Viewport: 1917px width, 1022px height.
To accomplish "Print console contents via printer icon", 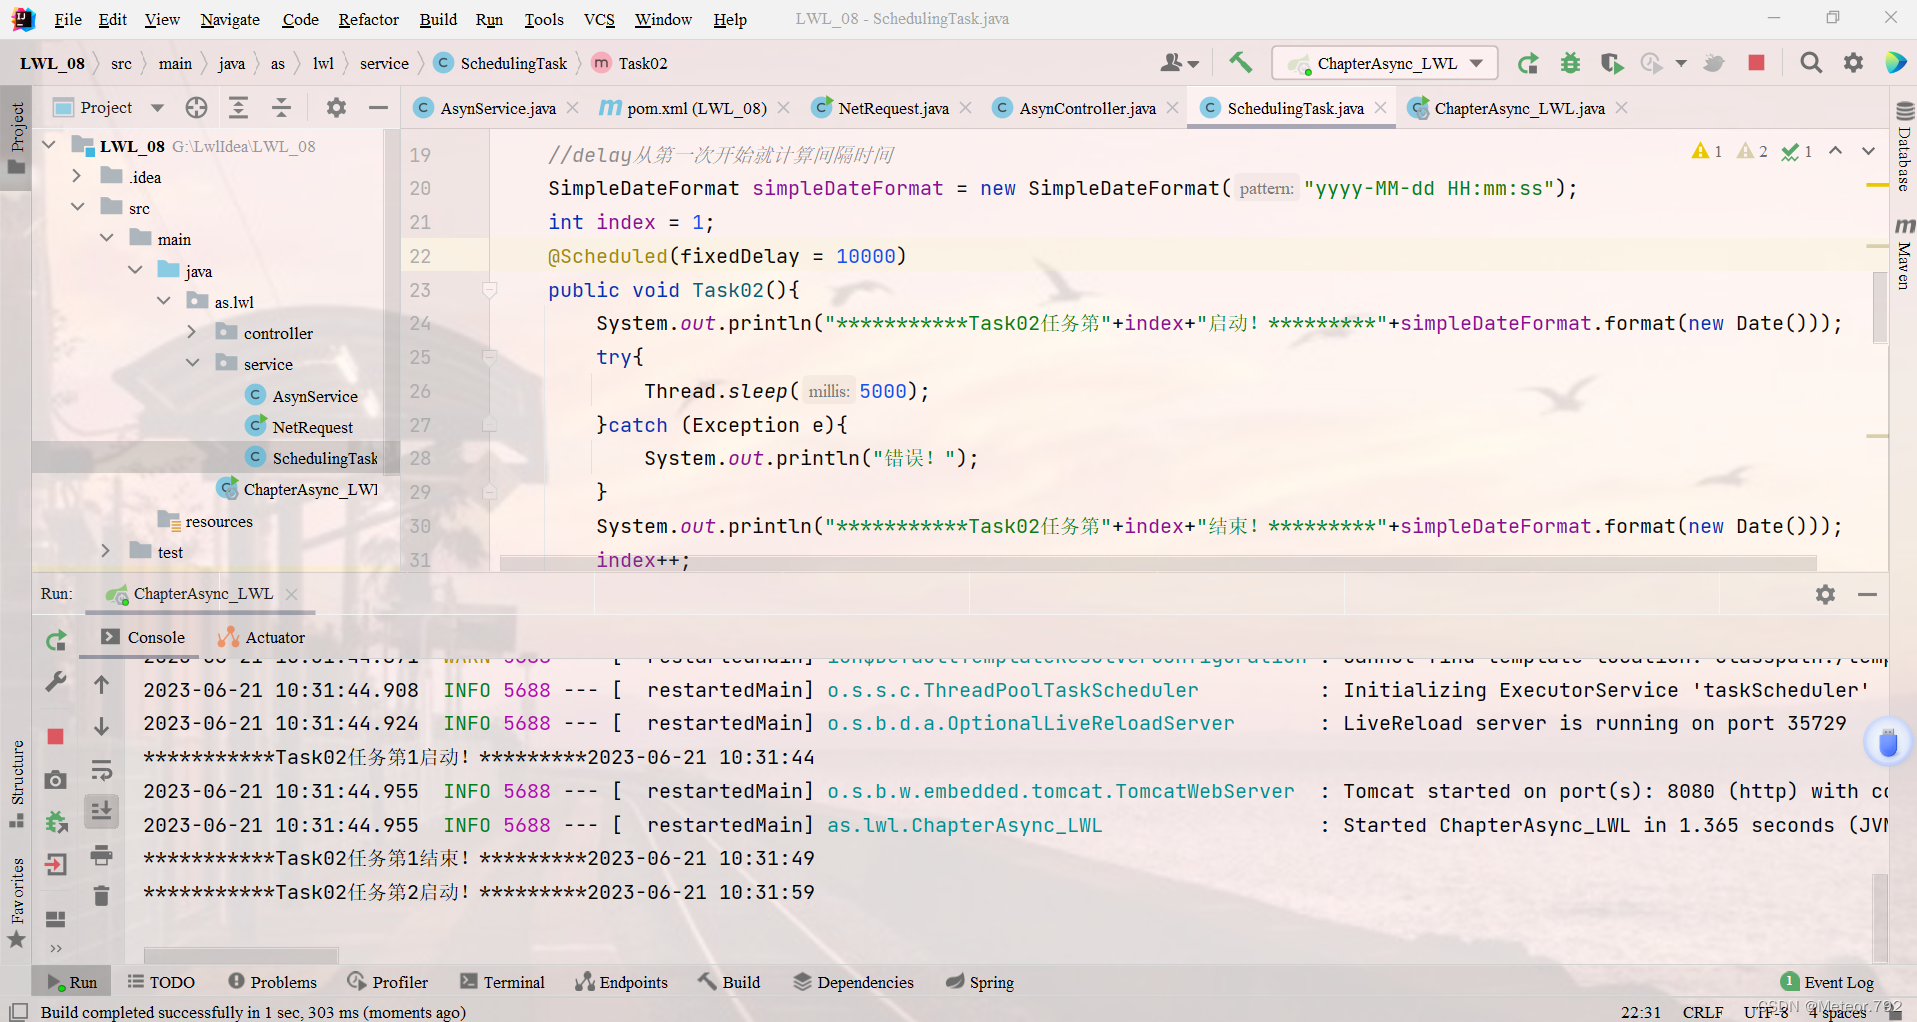I will click(101, 855).
